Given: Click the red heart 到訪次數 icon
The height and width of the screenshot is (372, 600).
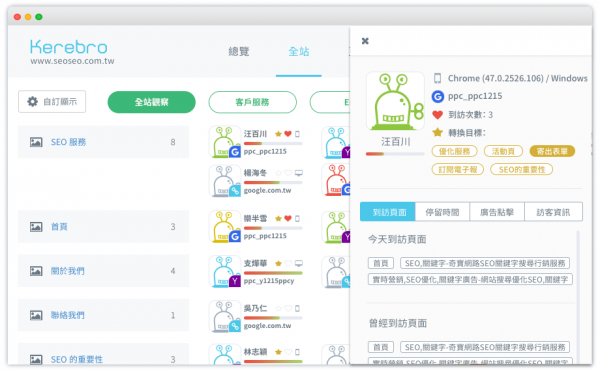Looking at the screenshot, I should 437,115.
